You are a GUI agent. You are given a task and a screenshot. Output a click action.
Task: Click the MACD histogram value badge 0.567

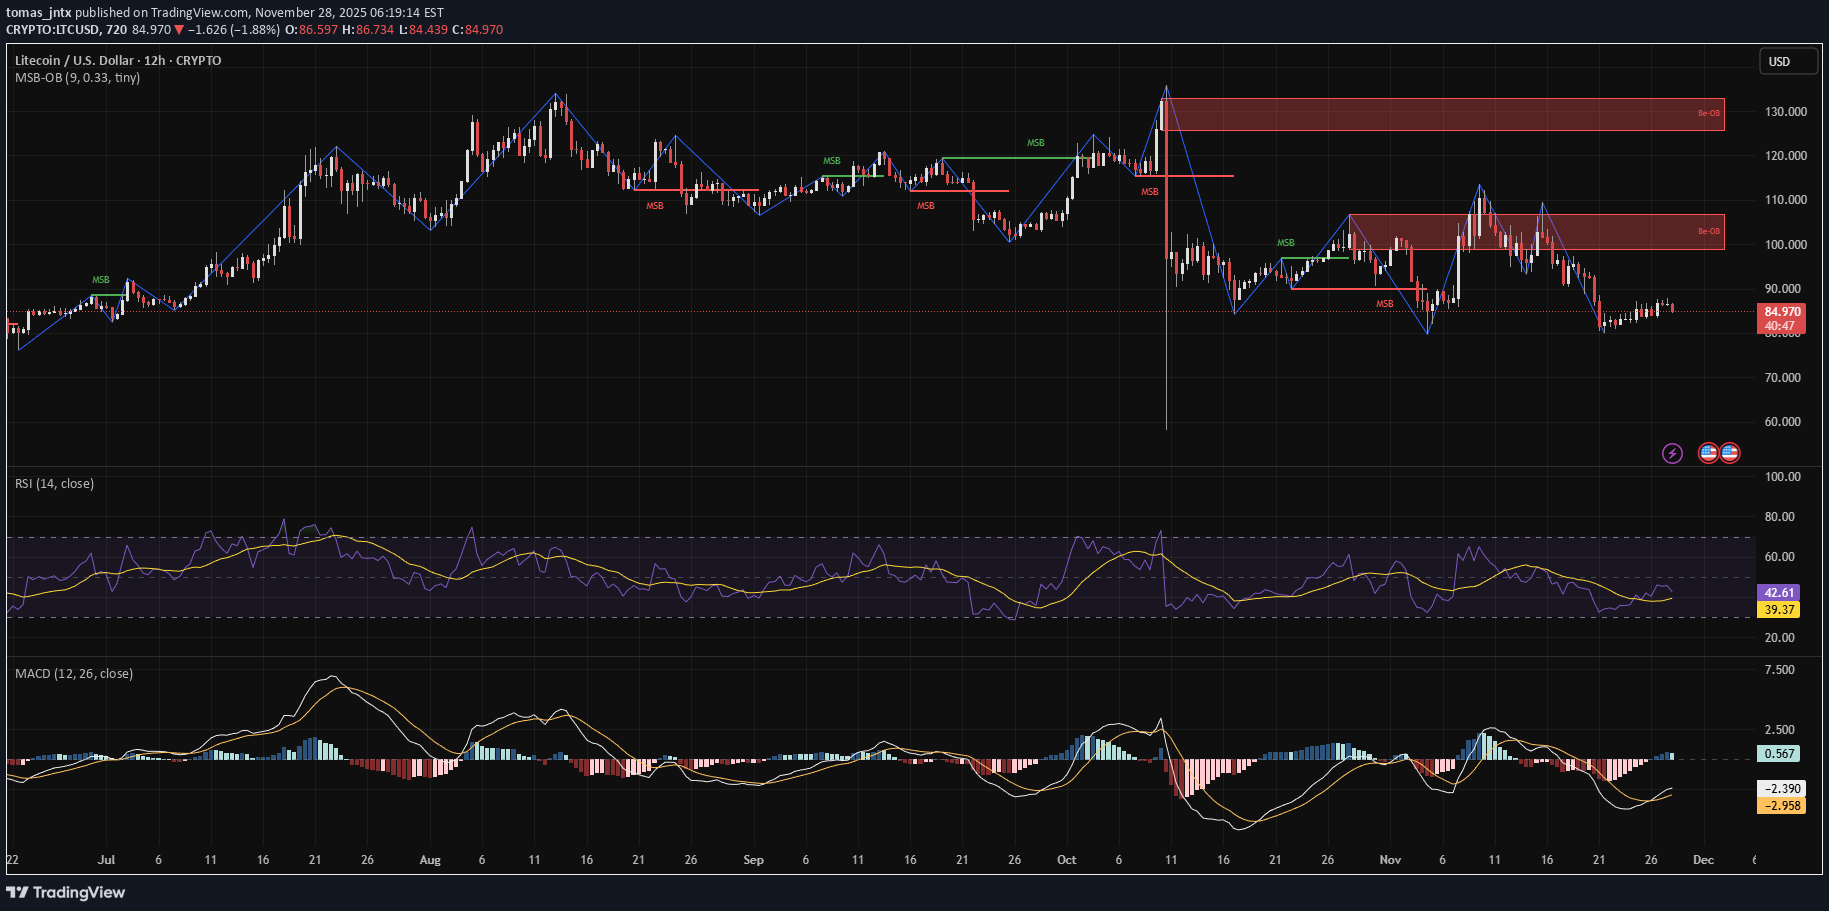click(x=1779, y=754)
